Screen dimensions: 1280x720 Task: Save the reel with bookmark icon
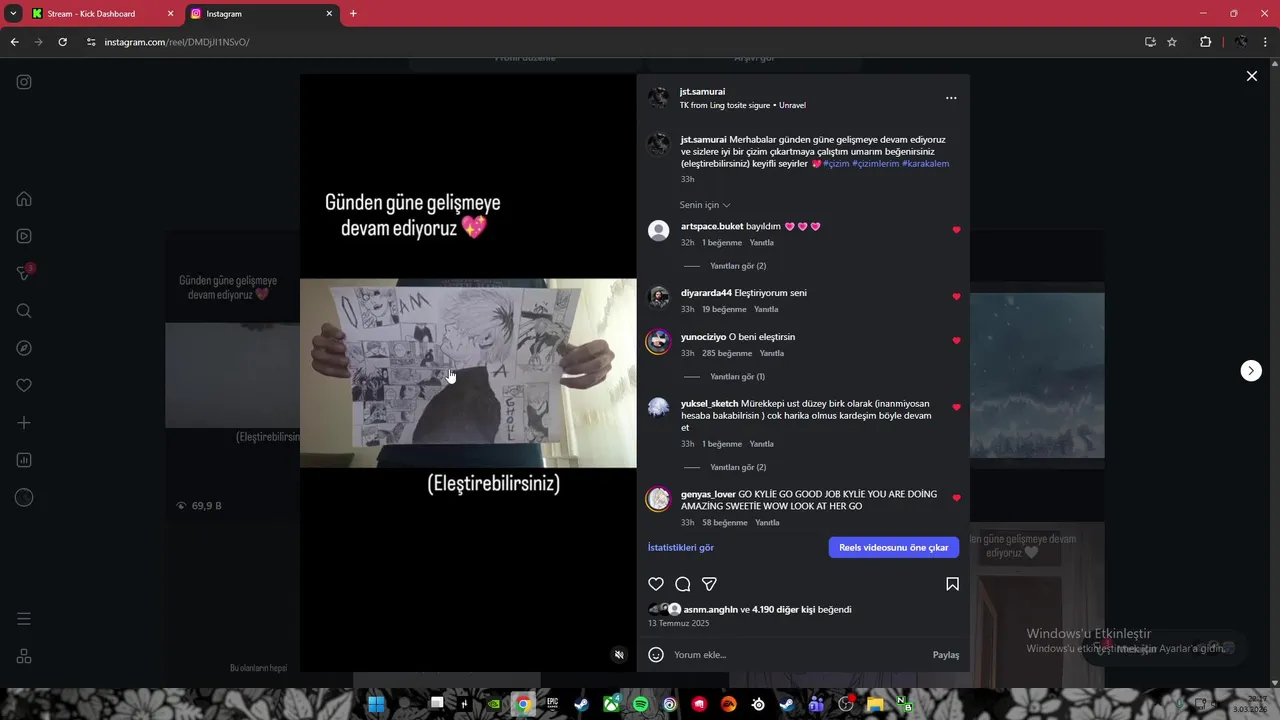coord(952,584)
